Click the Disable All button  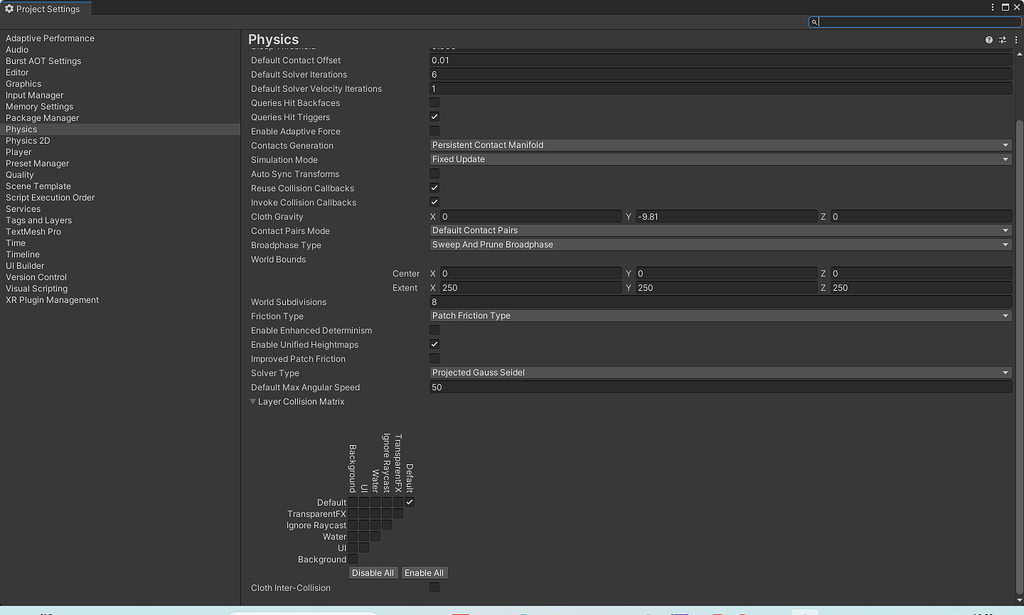(x=373, y=572)
